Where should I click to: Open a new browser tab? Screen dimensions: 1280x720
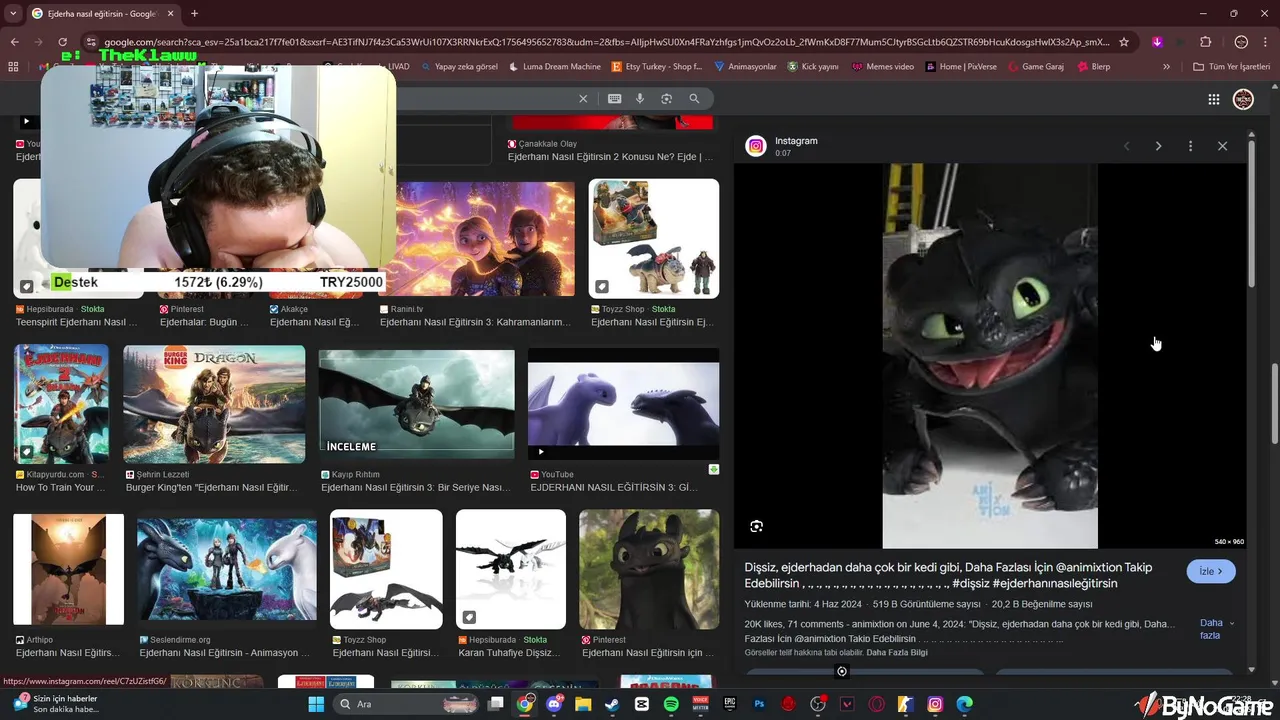[x=194, y=13]
